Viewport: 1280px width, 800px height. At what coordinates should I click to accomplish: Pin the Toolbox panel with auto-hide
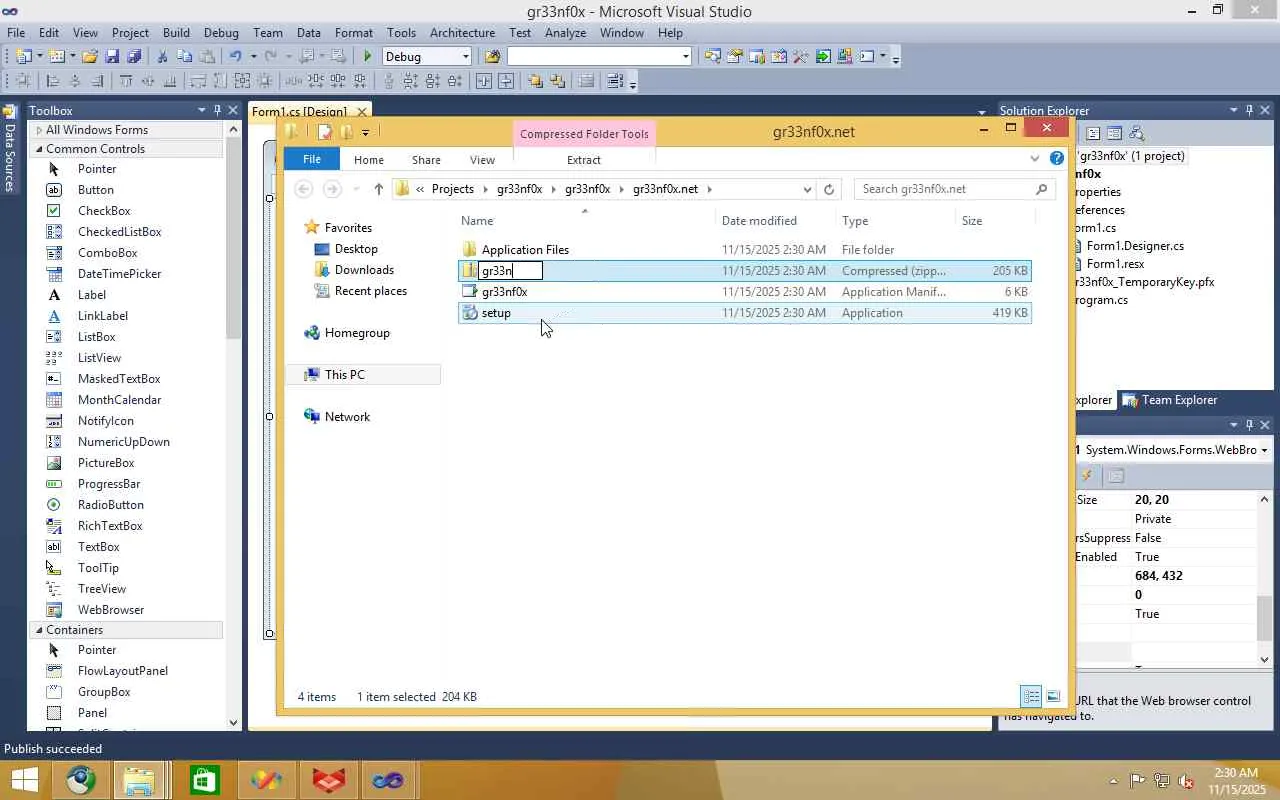(x=216, y=110)
